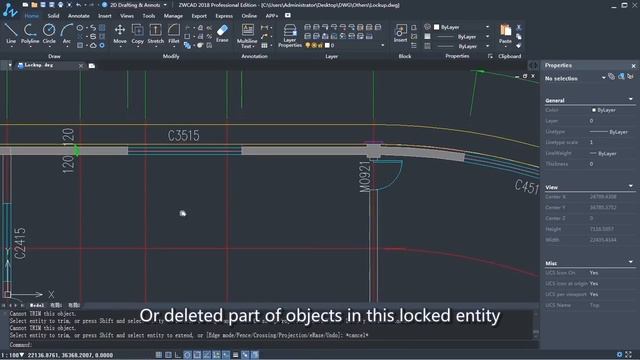Screen dimensions: 640x360
Task: Toggle Polar tracking in status bar
Action: [x=187, y=355]
